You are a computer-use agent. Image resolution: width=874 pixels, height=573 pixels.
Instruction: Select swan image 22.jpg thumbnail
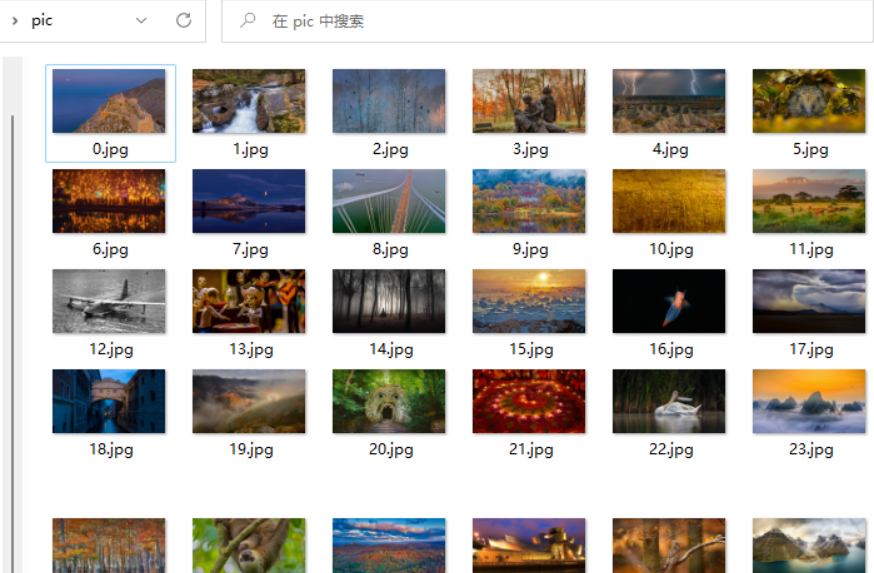tap(669, 401)
